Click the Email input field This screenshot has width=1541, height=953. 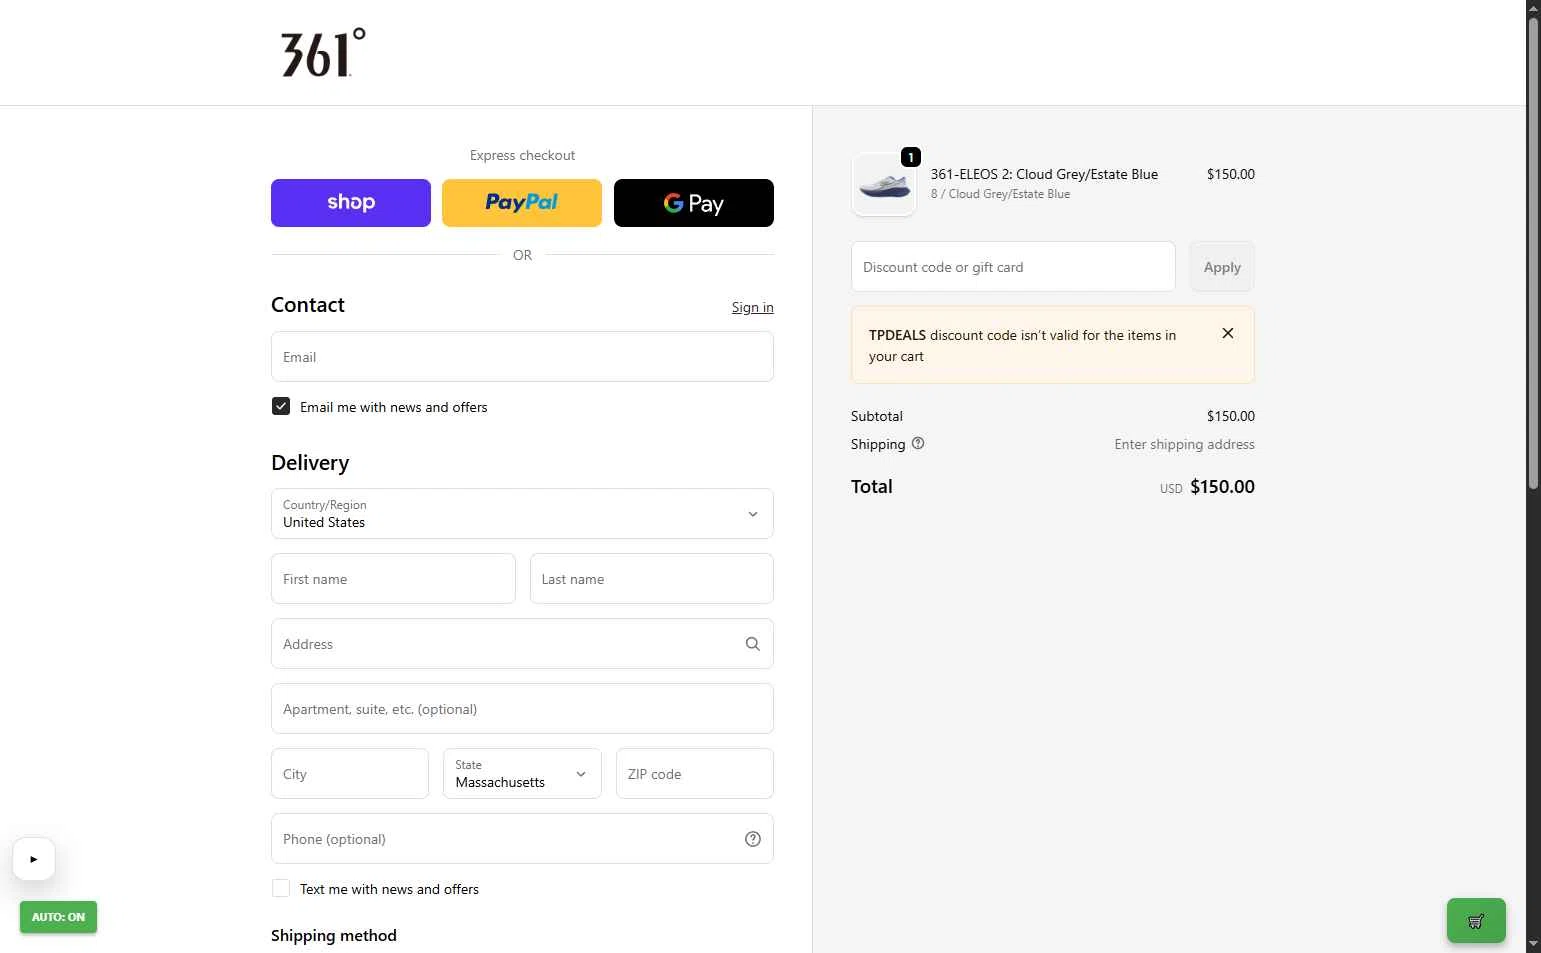(x=522, y=357)
